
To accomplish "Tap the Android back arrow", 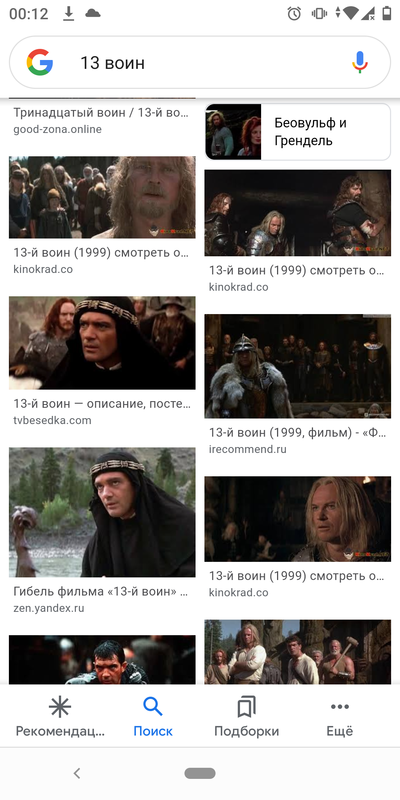I will 77,773.
